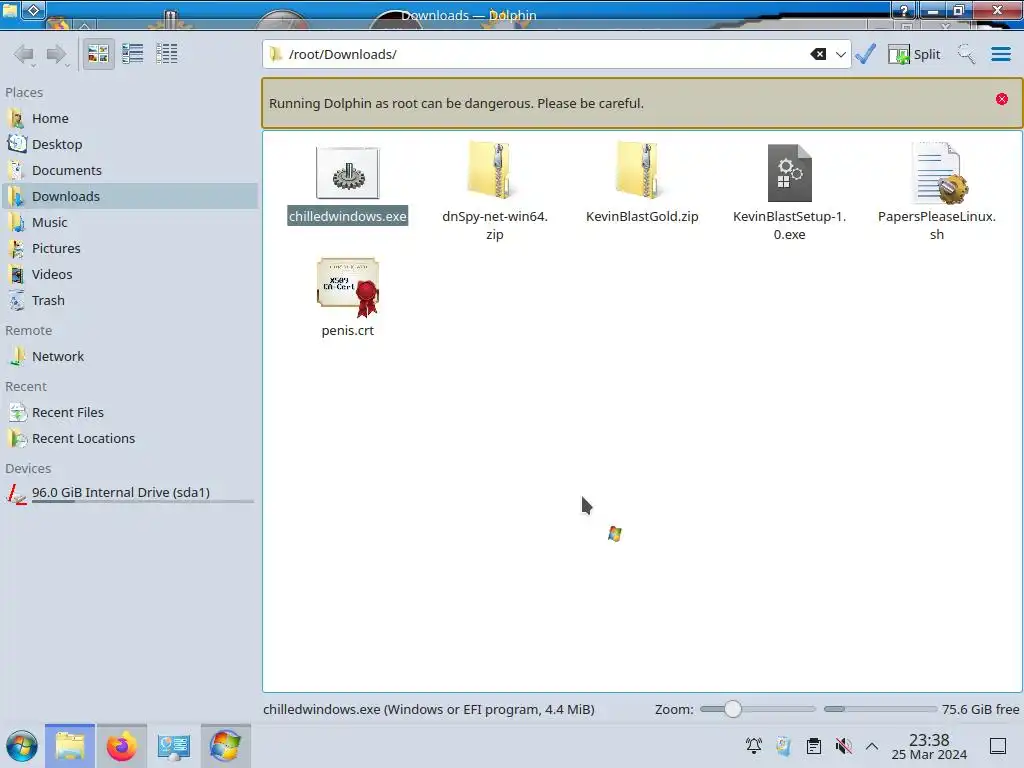Open the 23:38 clock calendar
Viewport: 1024px width, 768px height.
tap(929, 746)
